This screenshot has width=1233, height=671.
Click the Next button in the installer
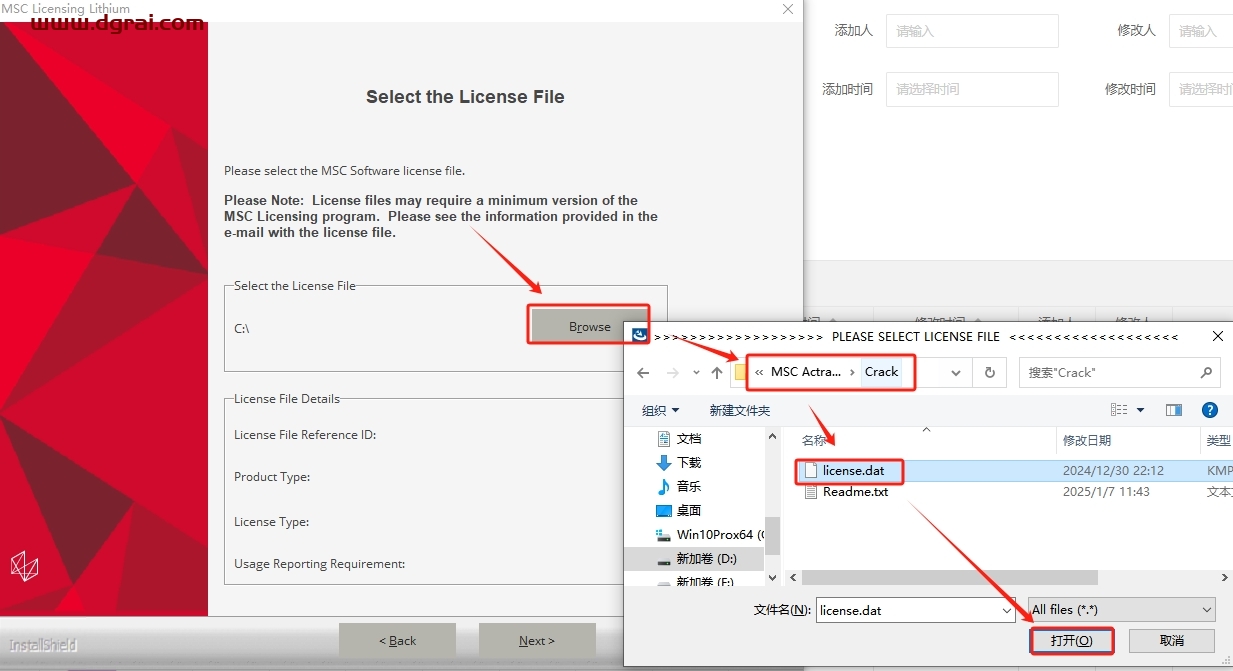click(537, 641)
